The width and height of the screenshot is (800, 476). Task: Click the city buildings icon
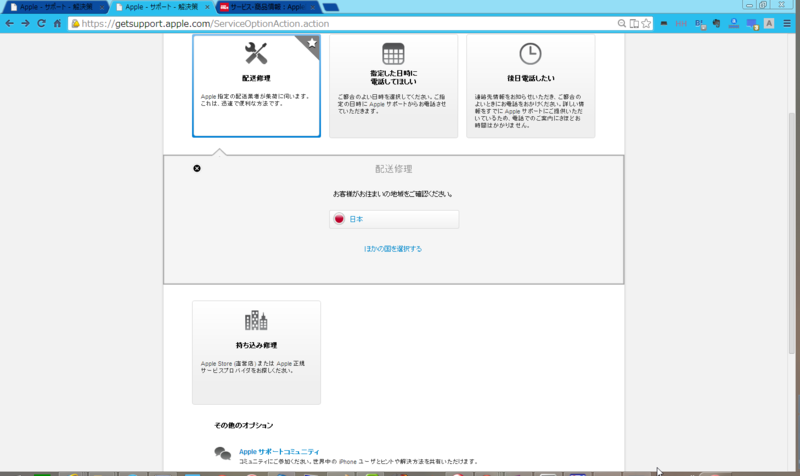pyautogui.click(x=256, y=320)
